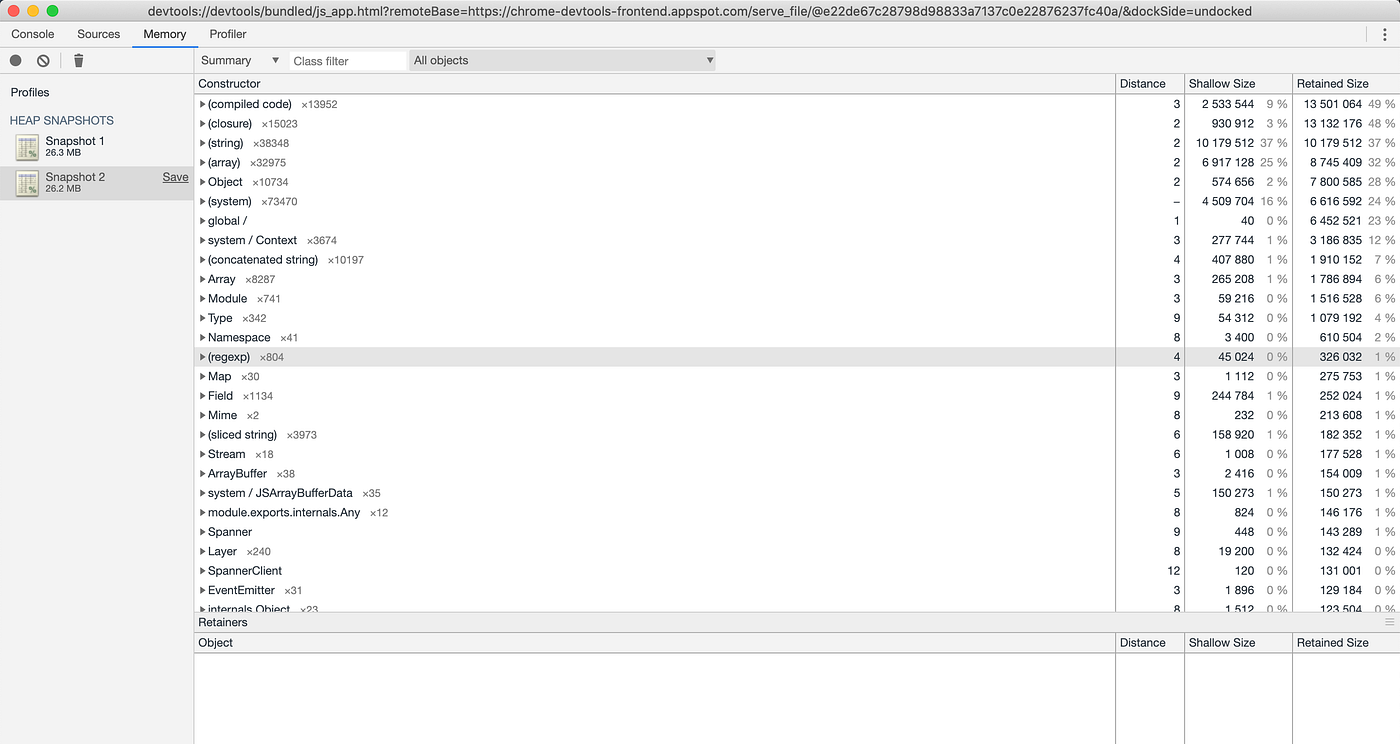Switch to the Sources tab

tap(98, 33)
